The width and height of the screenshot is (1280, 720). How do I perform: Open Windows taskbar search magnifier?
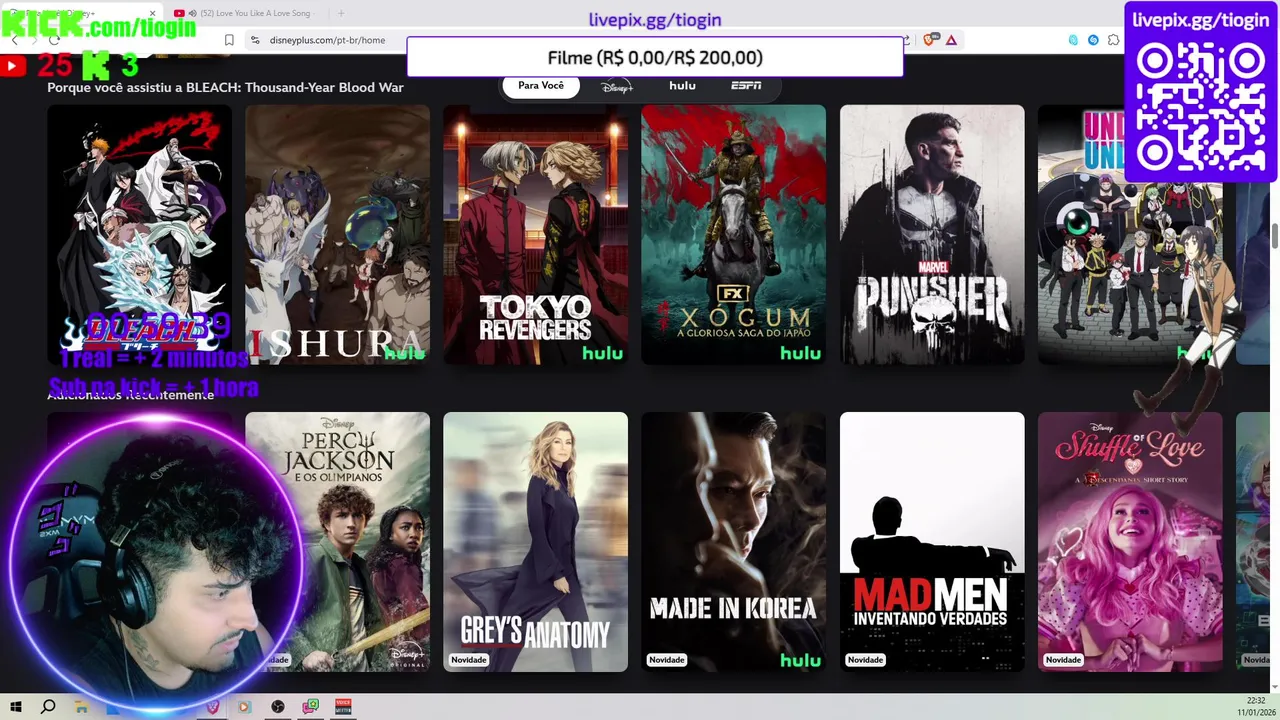[48, 707]
